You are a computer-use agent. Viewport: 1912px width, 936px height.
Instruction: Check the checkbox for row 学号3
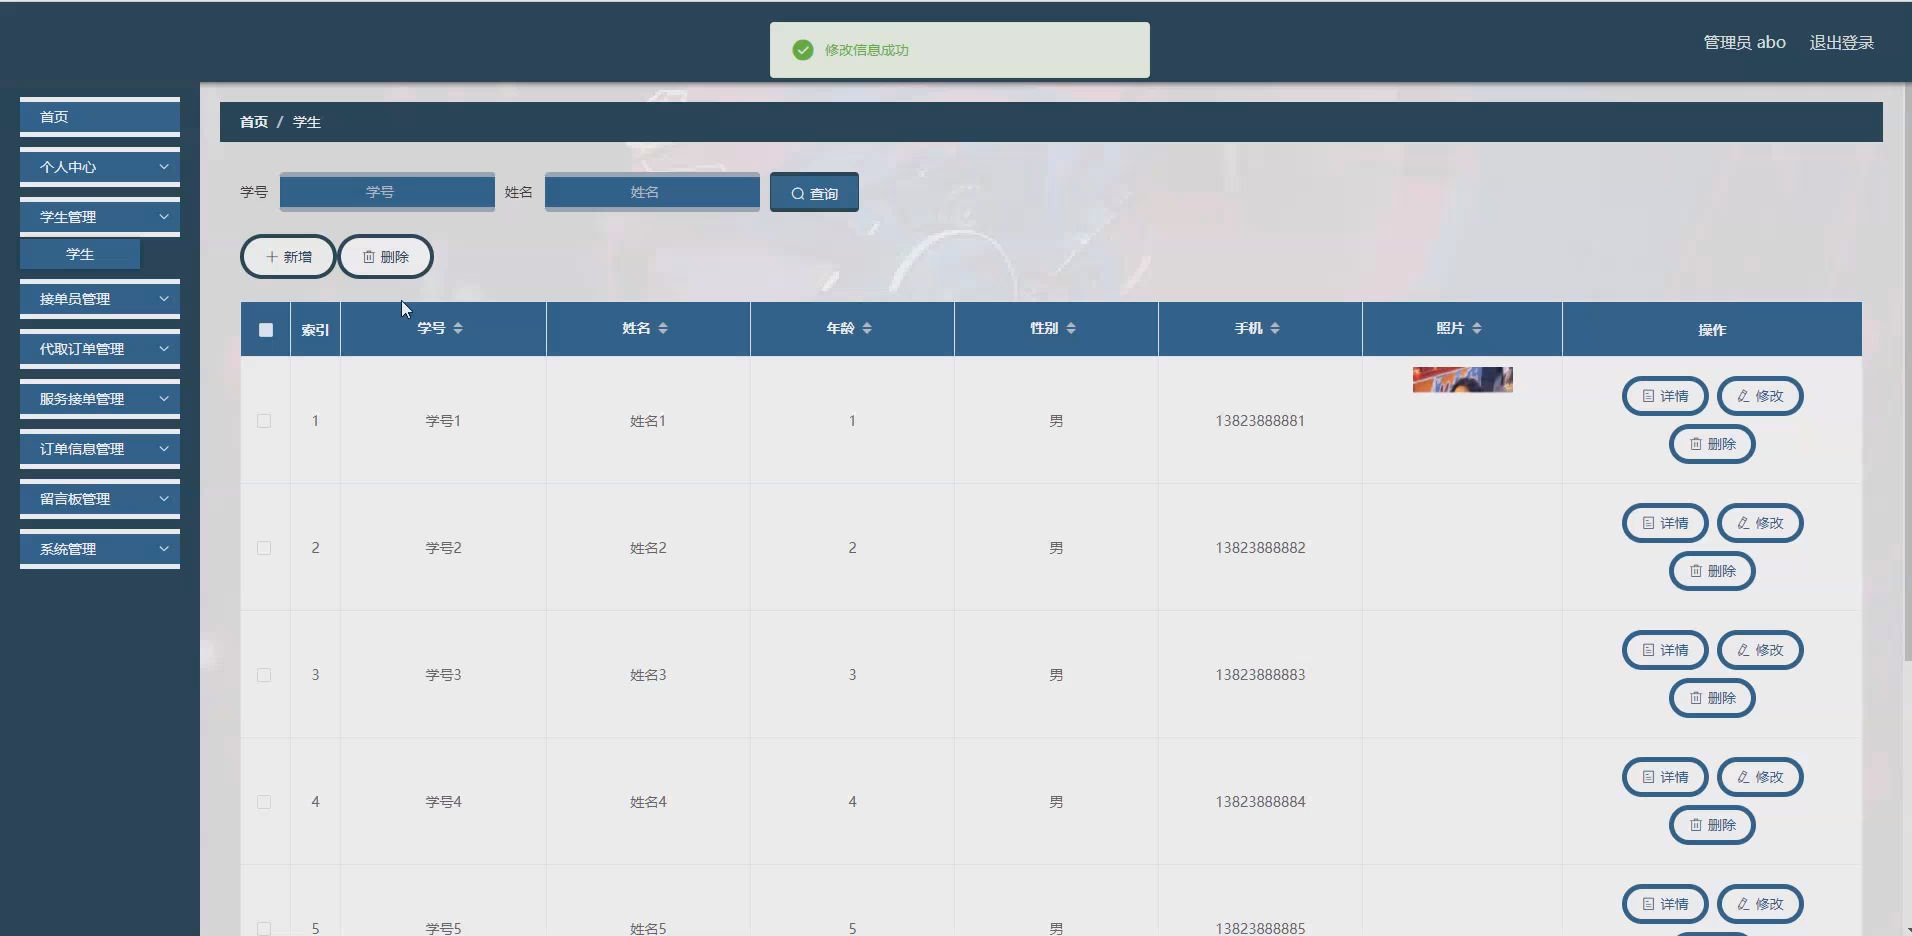pos(264,675)
